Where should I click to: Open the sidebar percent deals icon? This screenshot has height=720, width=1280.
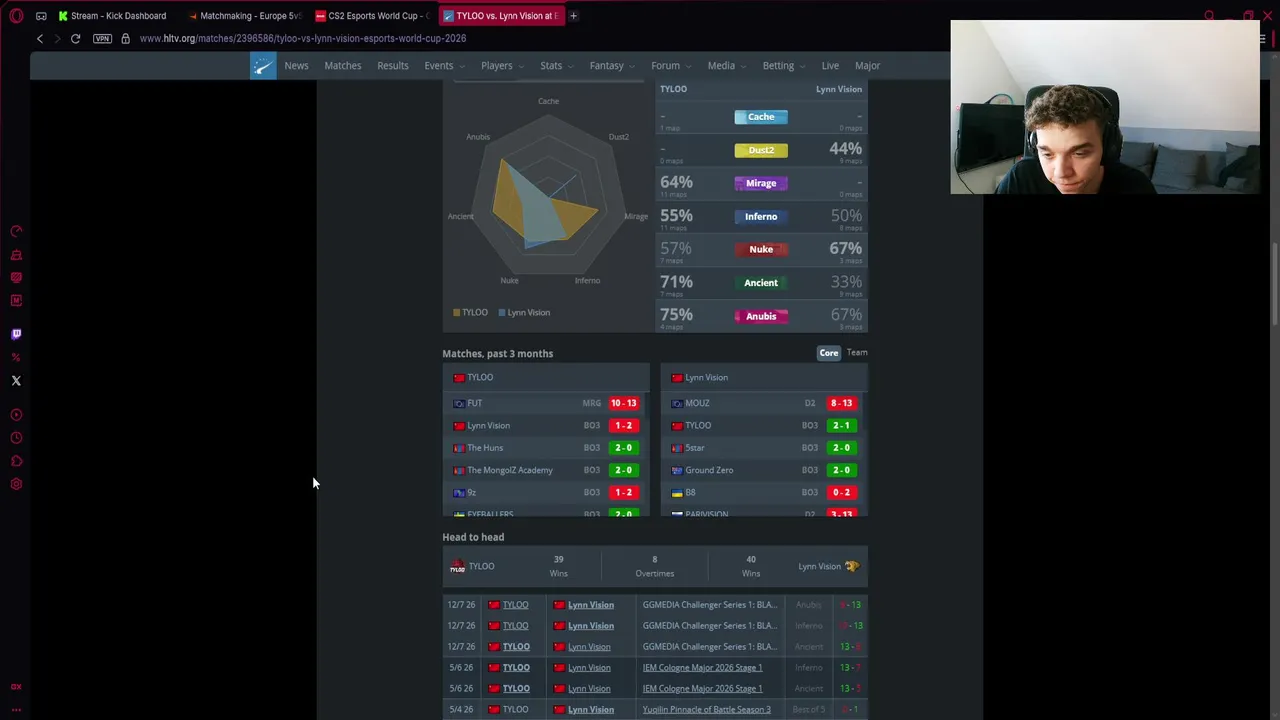click(x=16, y=357)
